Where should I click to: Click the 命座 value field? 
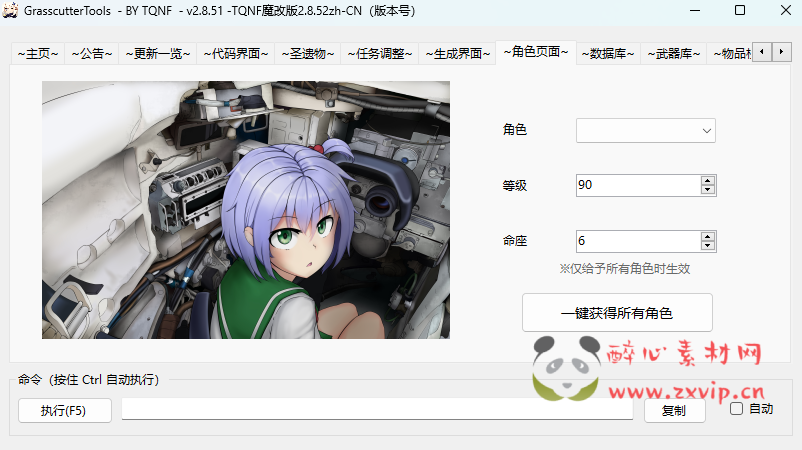(638, 241)
